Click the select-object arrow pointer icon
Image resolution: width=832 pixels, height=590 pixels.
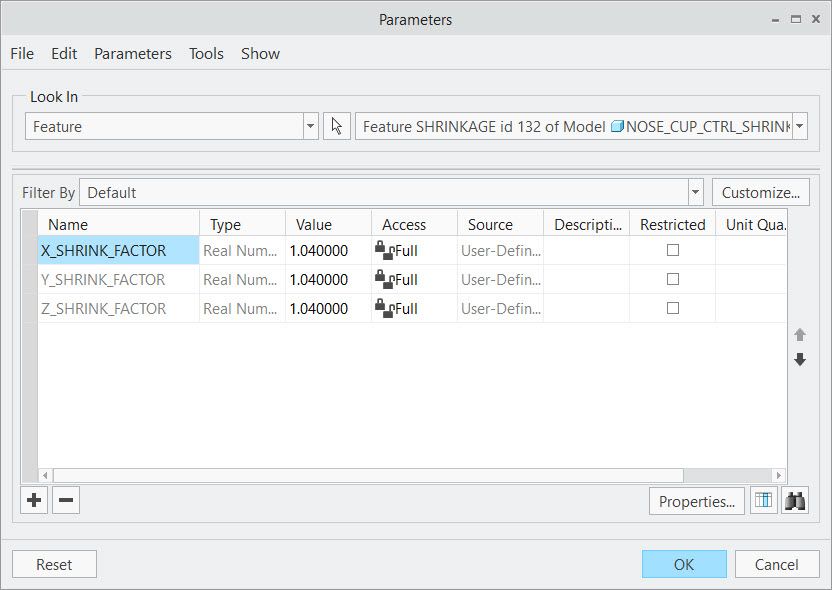point(337,127)
